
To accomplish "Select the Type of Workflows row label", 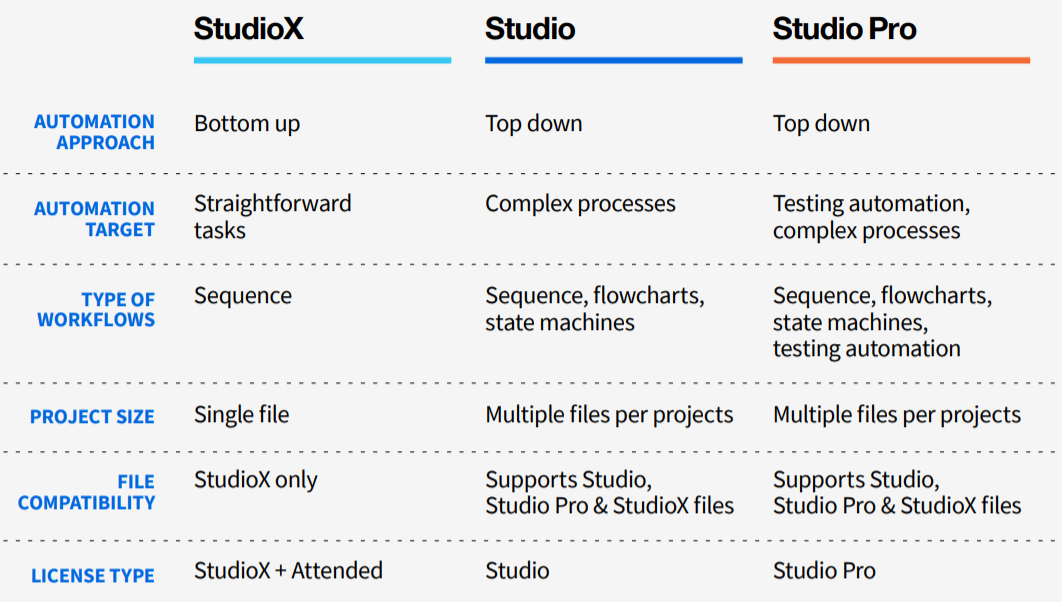I will (97, 310).
